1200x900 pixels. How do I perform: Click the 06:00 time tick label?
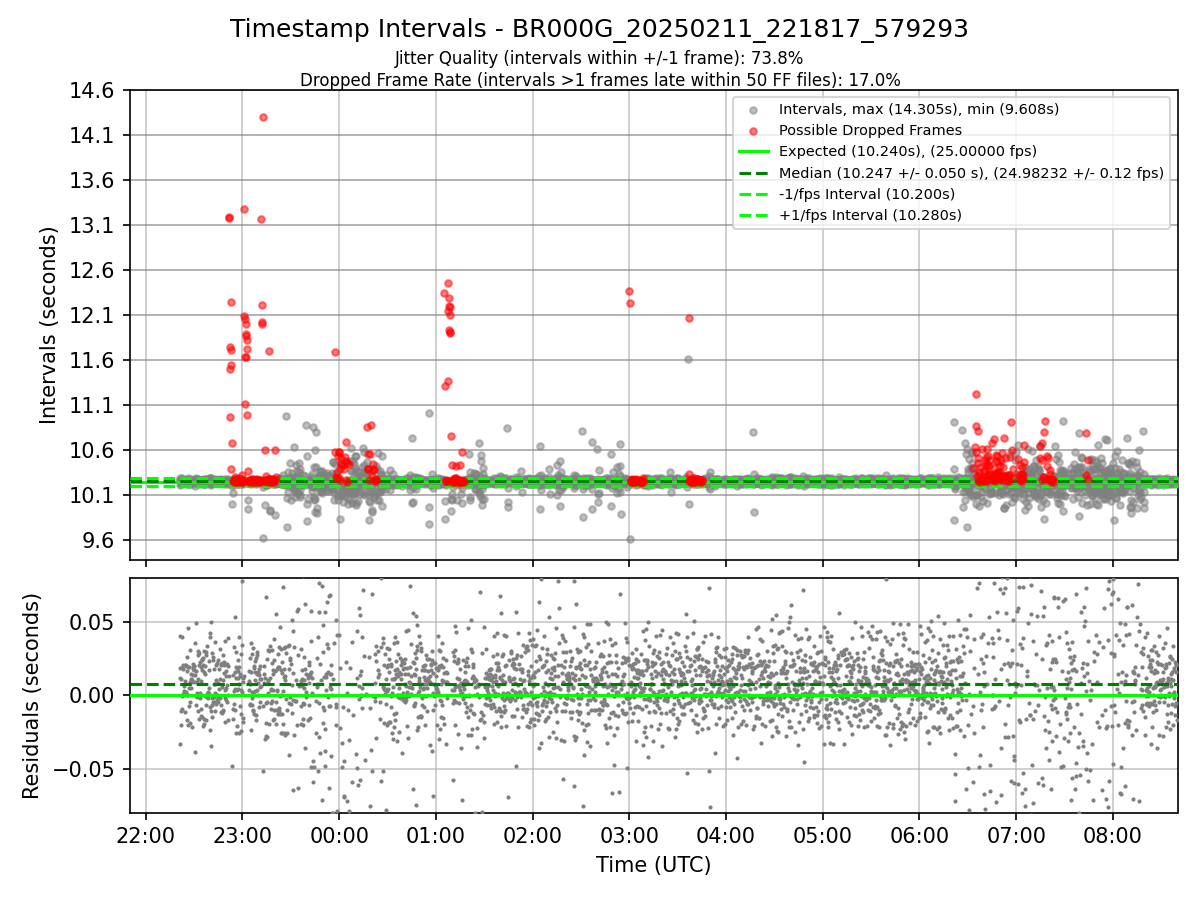coord(919,836)
